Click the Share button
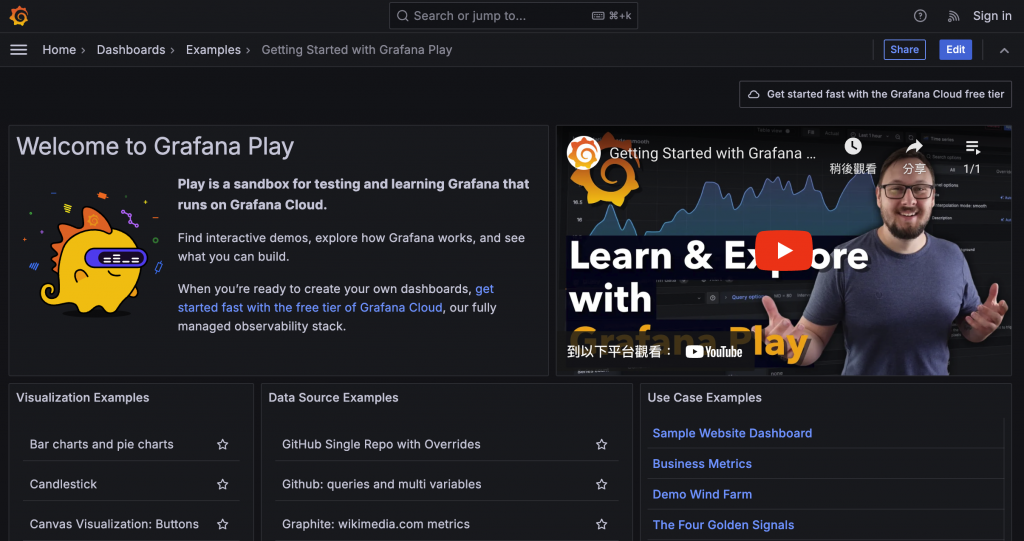This screenshot has height=541, width=1024. pos(904,50)
